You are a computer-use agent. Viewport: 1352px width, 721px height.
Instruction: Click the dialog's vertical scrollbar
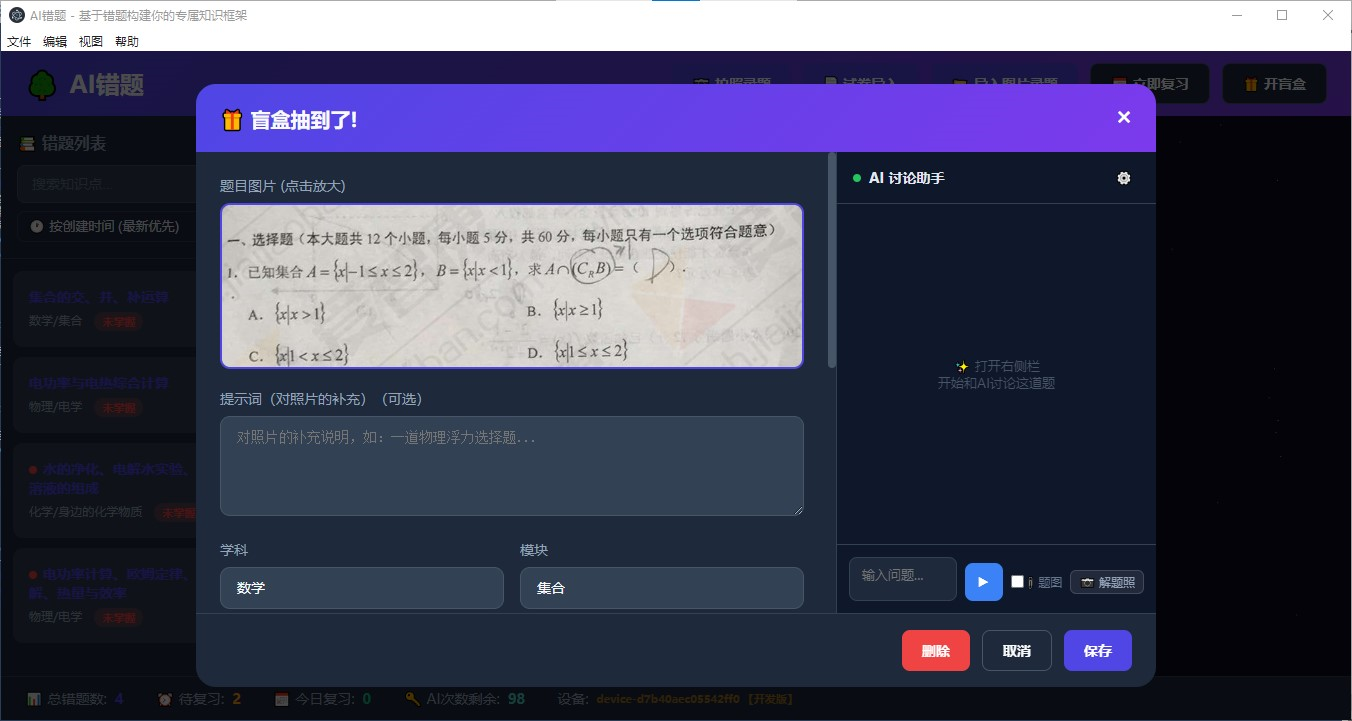(832, 260)
